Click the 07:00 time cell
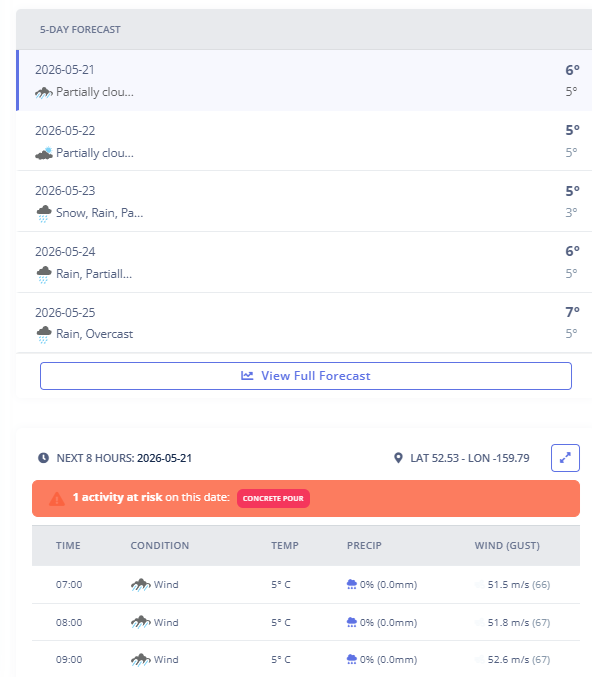The image size is (592, 677). pos(69,585)
